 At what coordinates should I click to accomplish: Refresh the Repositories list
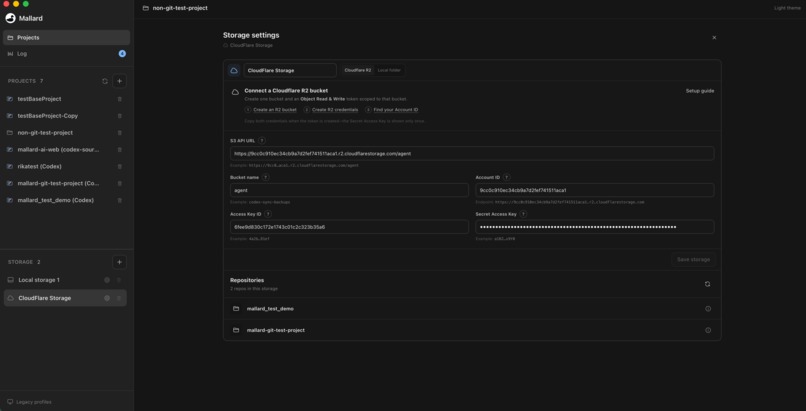[x=707, y=284]
